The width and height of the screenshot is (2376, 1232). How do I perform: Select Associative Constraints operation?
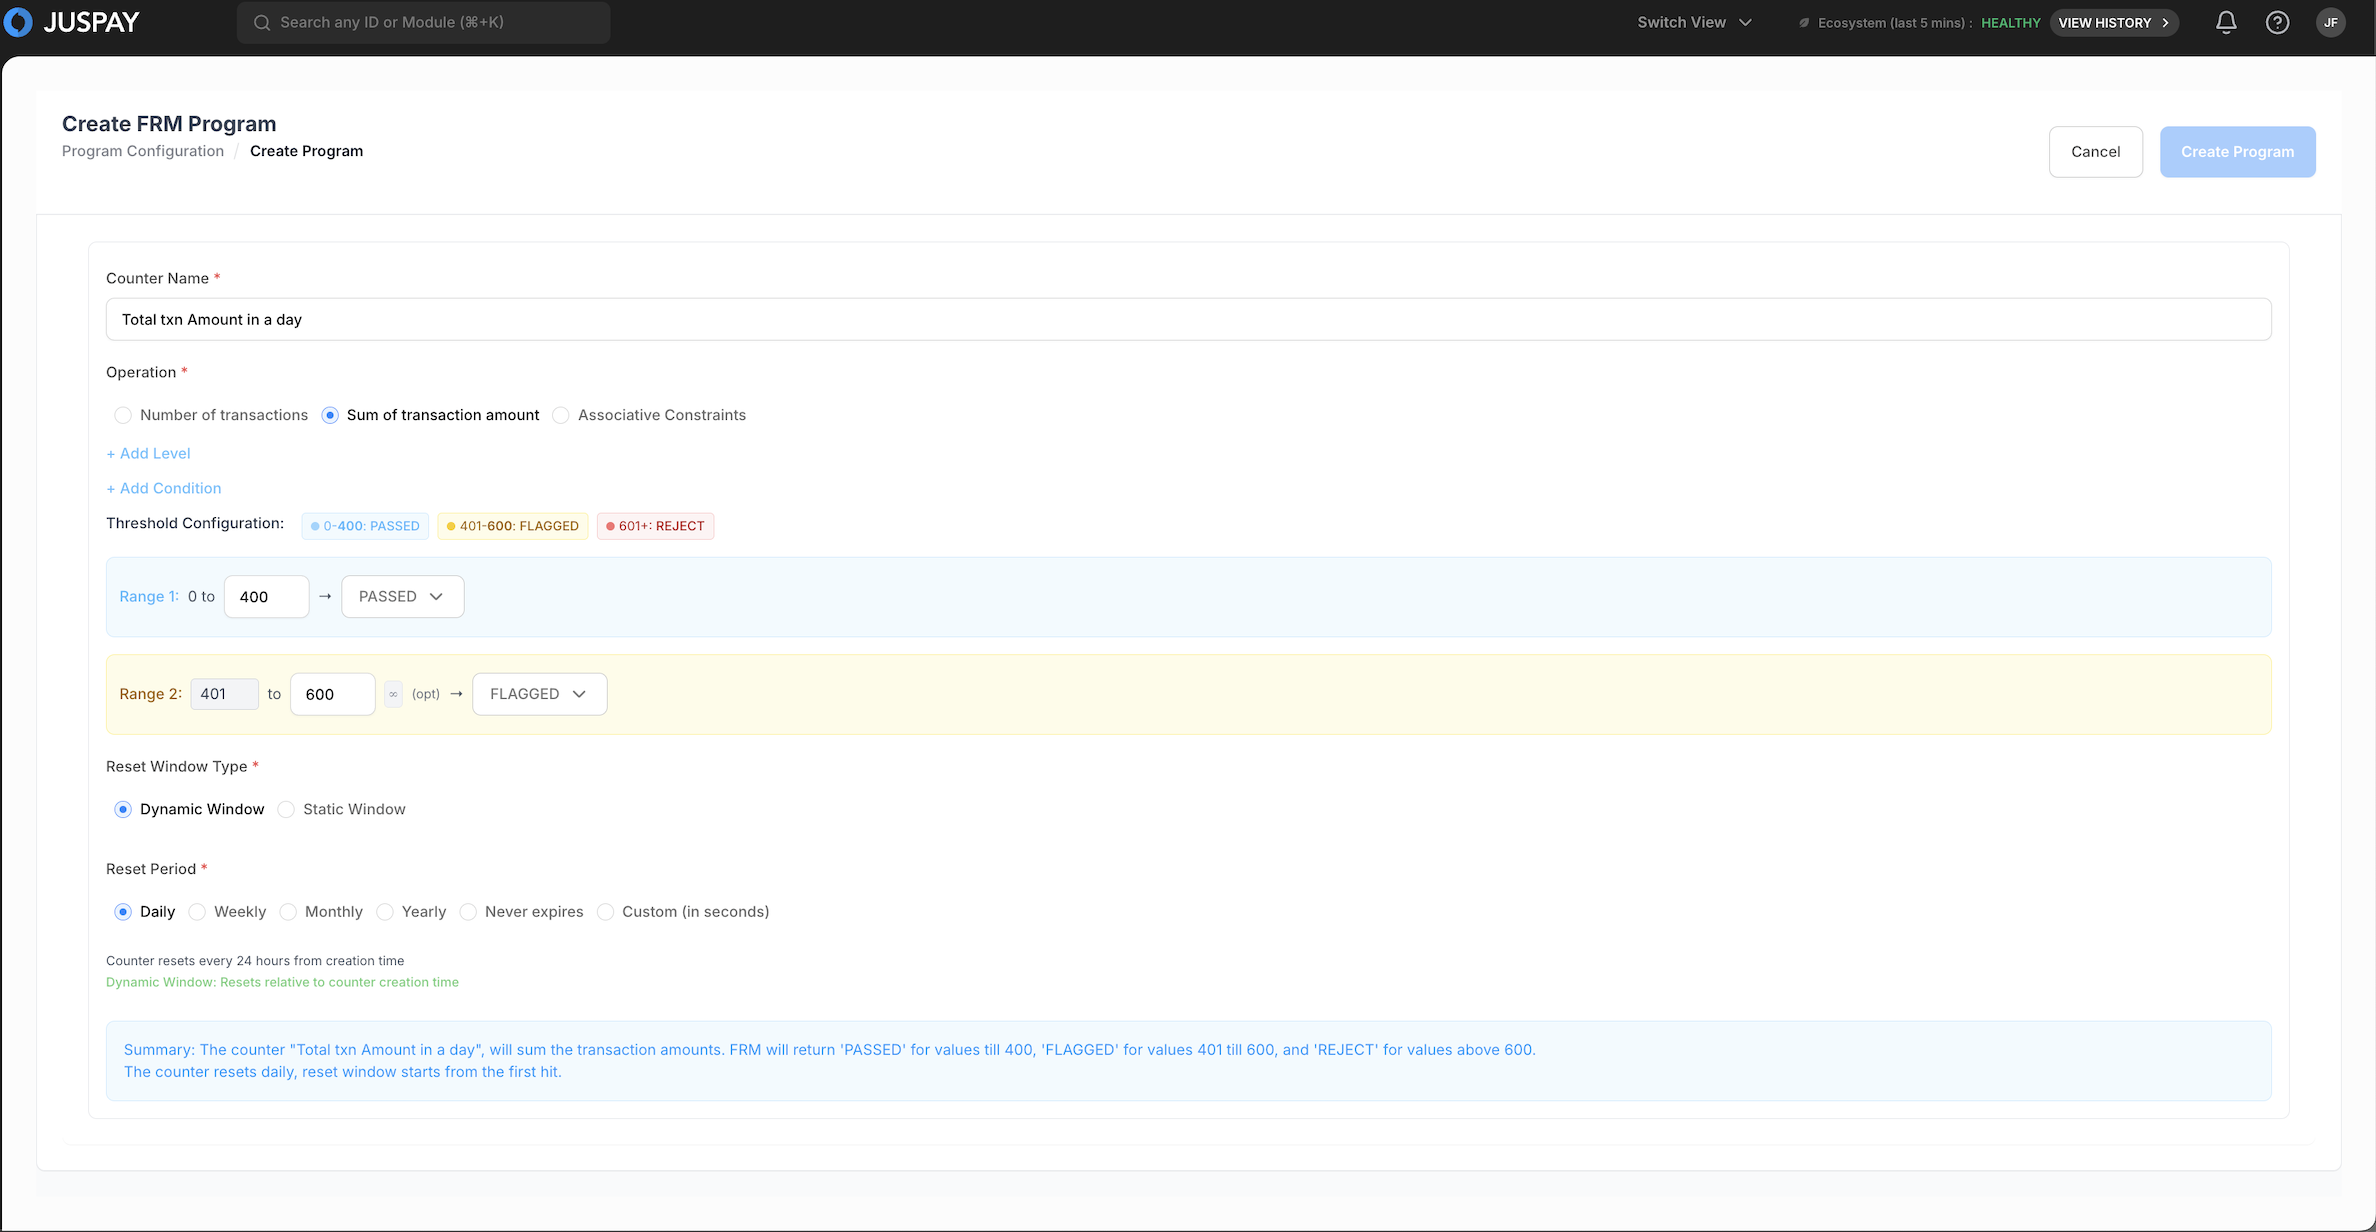click(x=561, y=415)
